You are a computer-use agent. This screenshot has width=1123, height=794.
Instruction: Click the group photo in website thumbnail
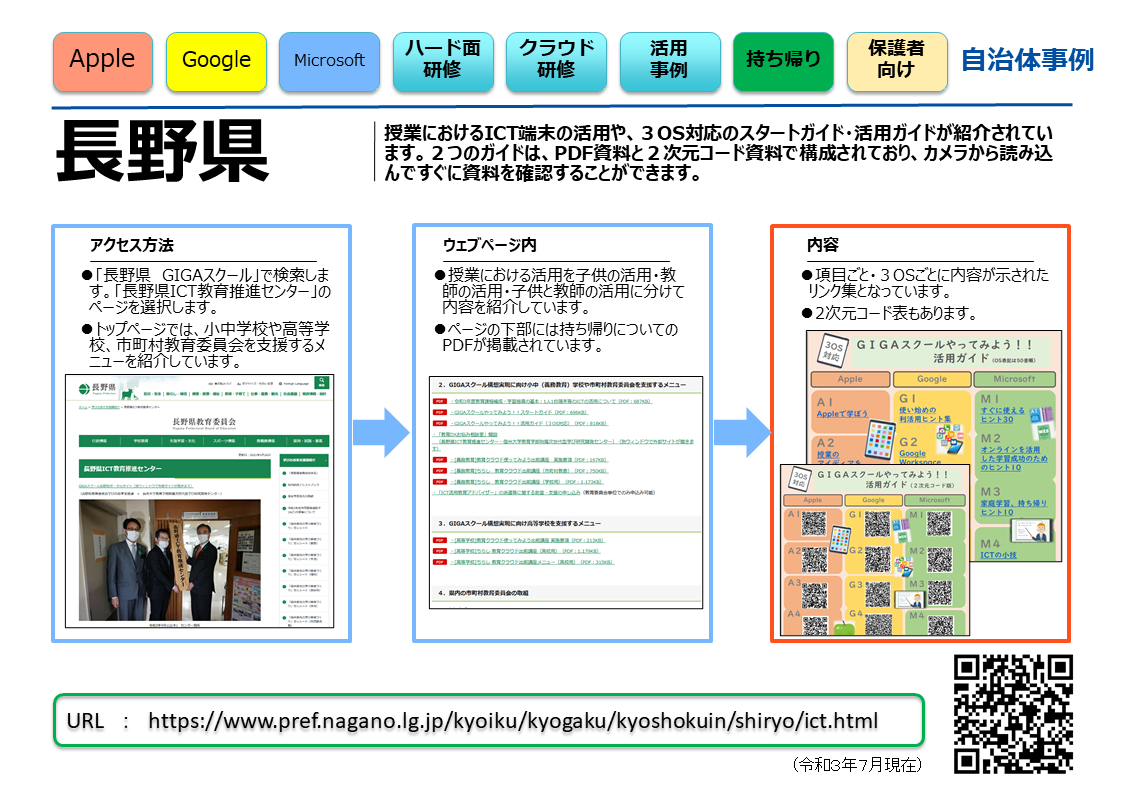(170, 559)
